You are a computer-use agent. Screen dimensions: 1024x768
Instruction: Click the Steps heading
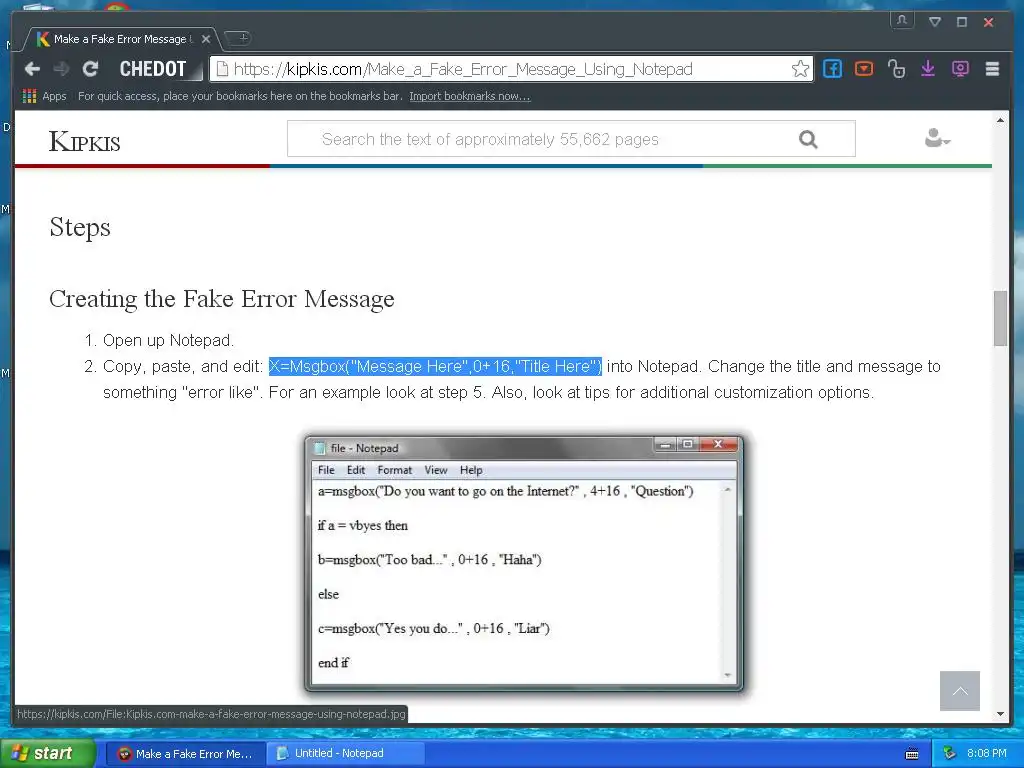(80, 227)
